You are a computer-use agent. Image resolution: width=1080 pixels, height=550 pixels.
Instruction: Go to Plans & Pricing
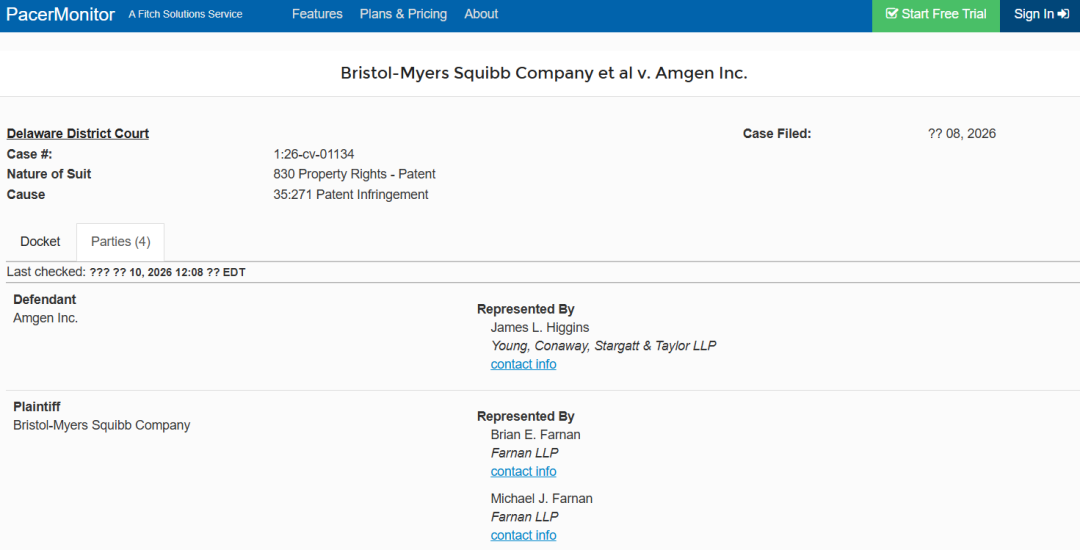pyautogui.click(x=403, y=14)
